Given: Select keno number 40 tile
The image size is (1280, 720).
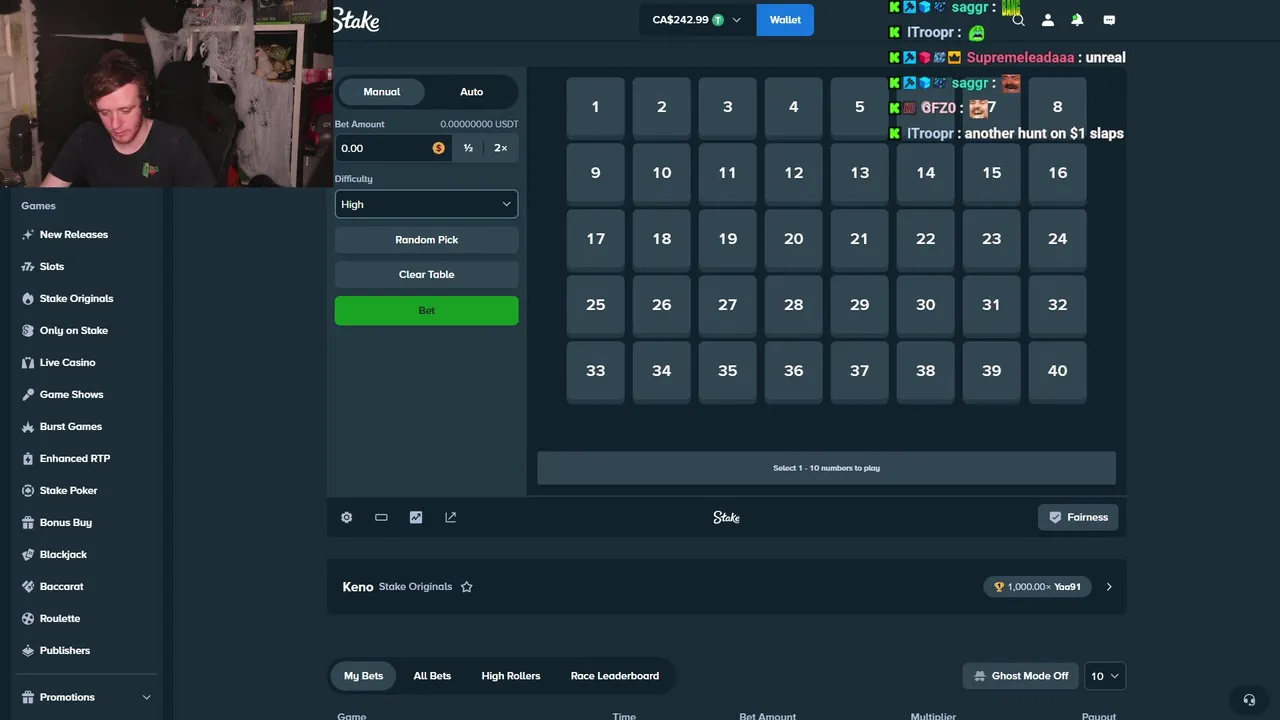Looking at the screenshot, I should [x=1058, y=371].
